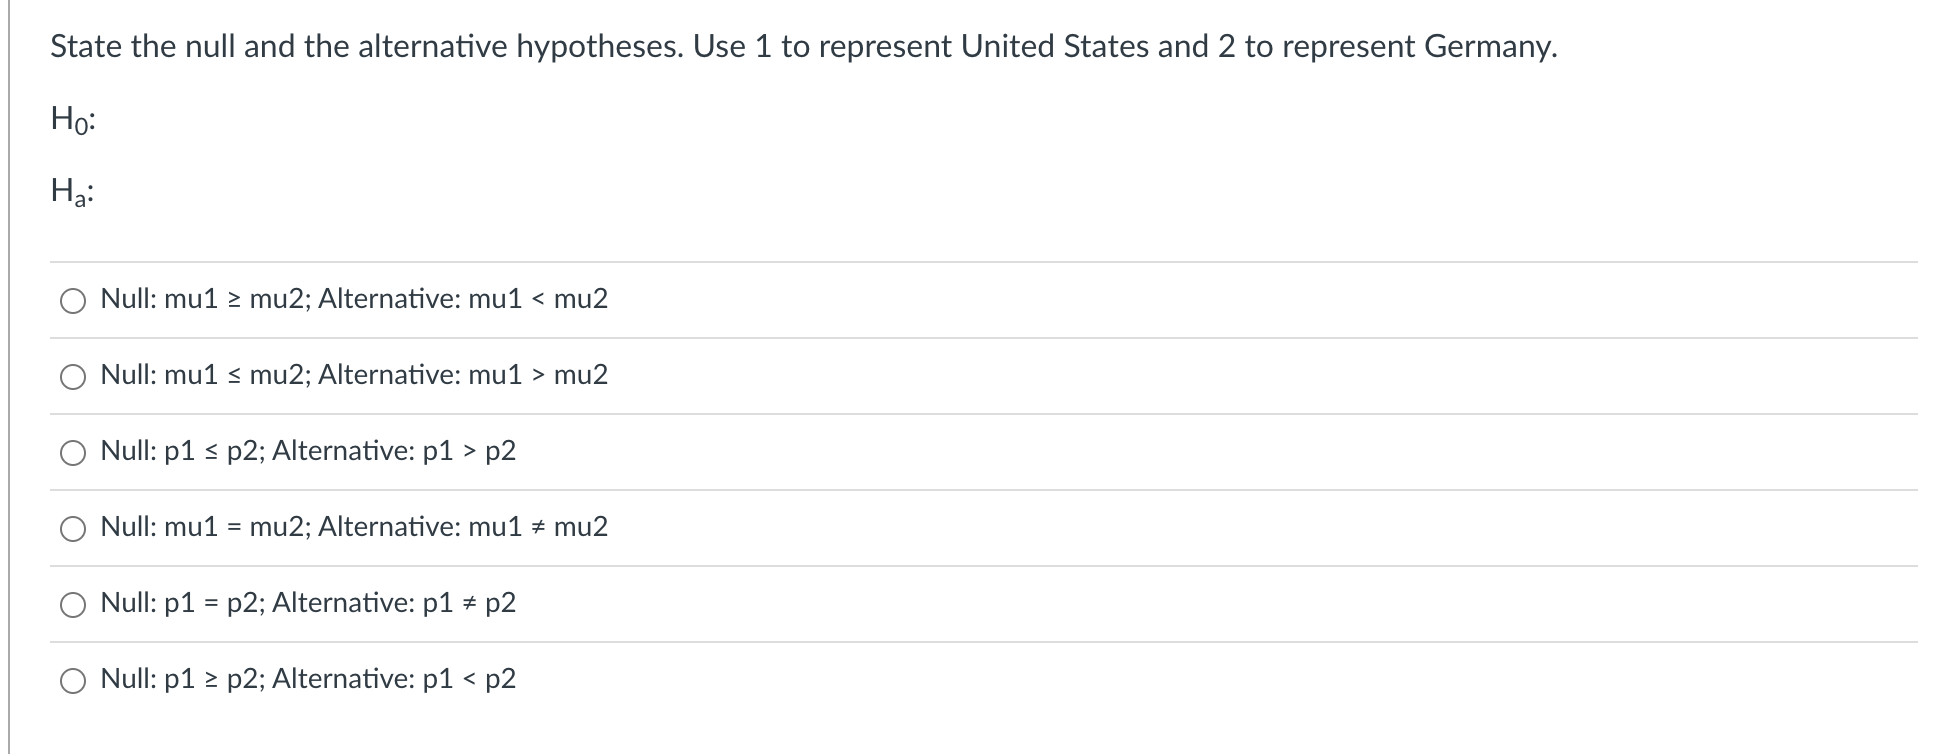The height and width of the screenshot is (754, 1934).
Task: Click the 'Alternative: p1 ≠ p2' answer text
Action: point(394,603)
